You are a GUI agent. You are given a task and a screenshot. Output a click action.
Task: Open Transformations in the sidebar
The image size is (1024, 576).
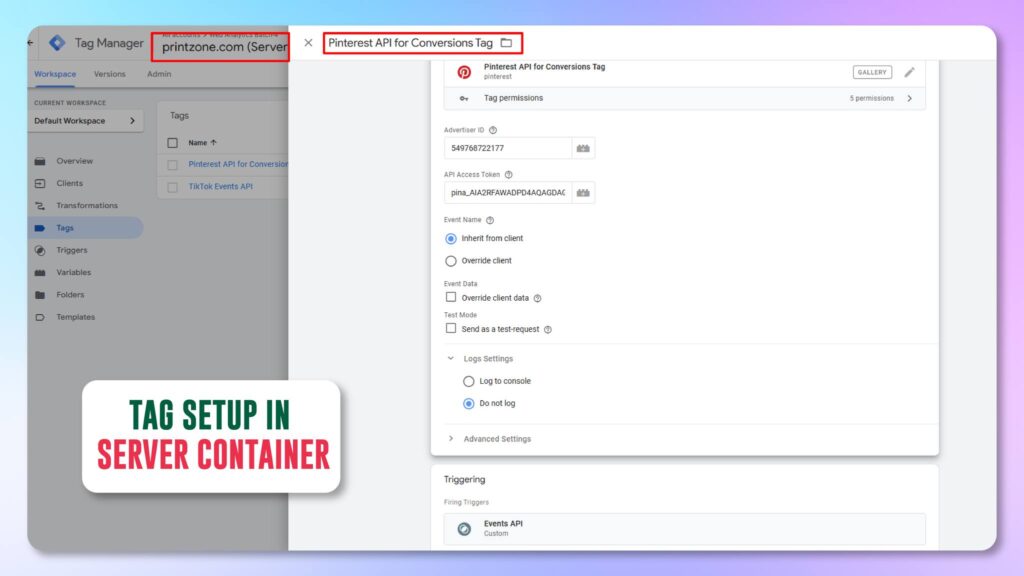coord(87,206)
